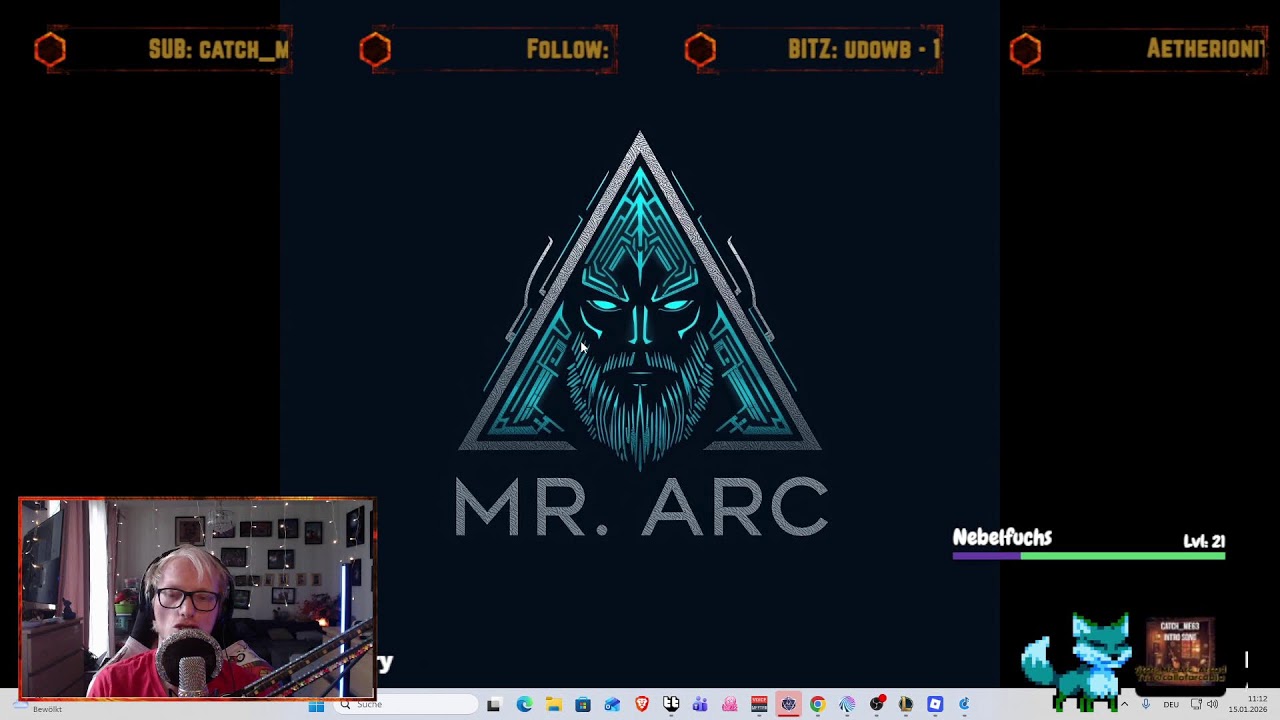
Task: Open the clock and date flyout
Action: [1249, 704]
